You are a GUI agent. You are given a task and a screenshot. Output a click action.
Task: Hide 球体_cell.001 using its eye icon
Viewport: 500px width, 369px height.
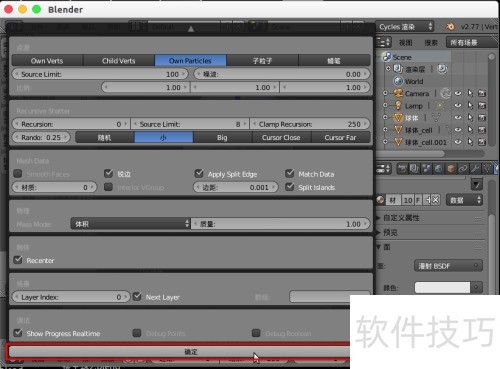pos(458,142)
